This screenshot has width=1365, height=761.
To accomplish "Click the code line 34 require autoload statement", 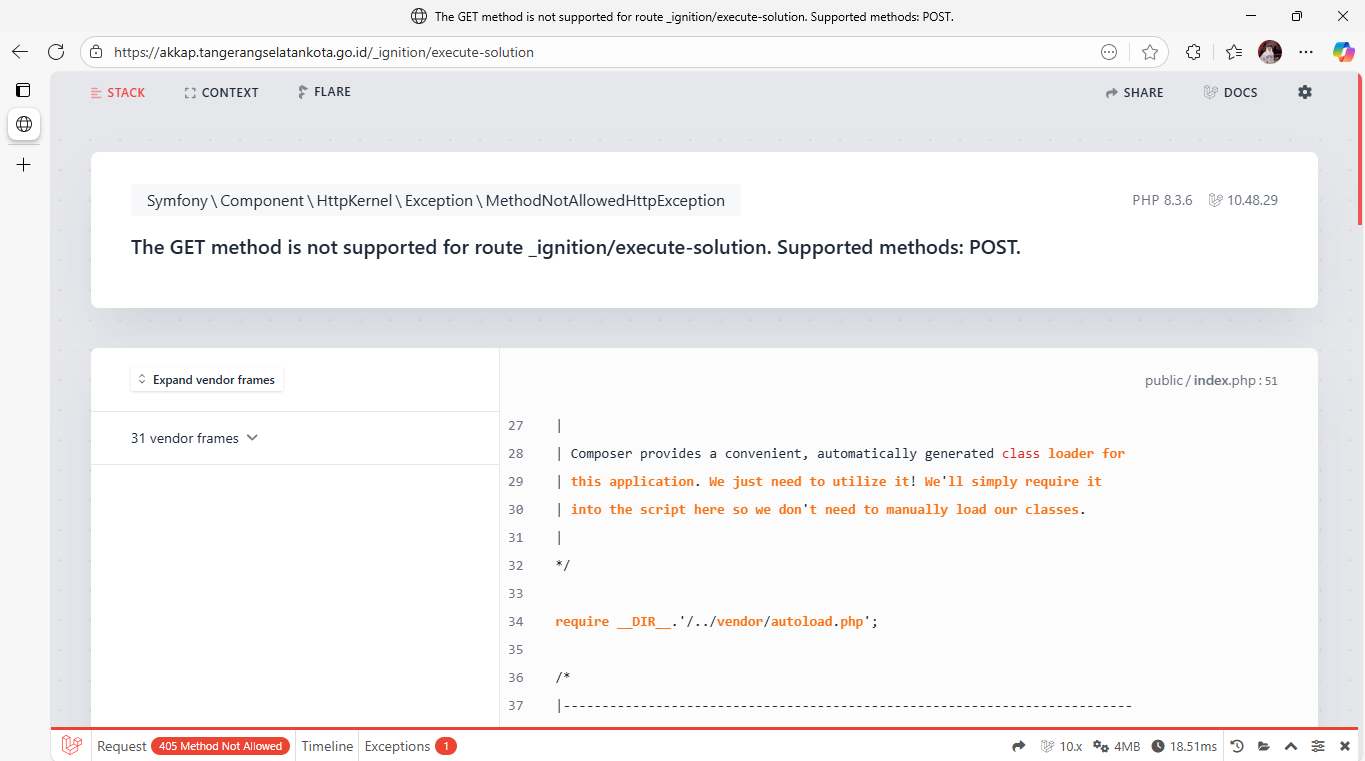I will click(x=716, y=621).
